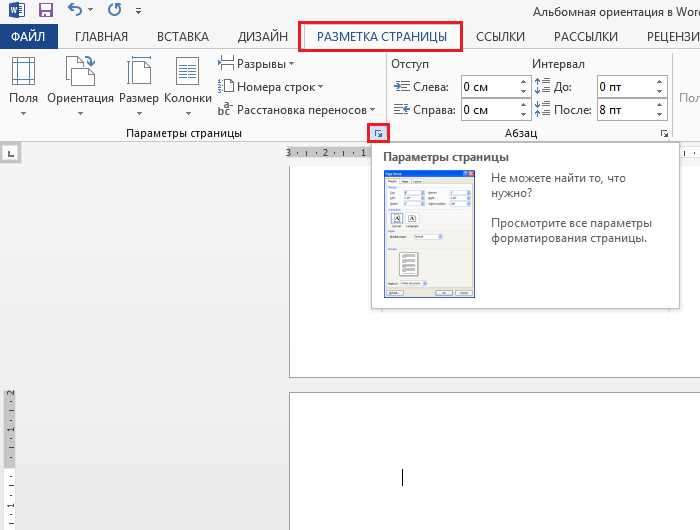Expand the Расстановка переносов dropdown
The width and height of the screenshot is (700, 530).
coord(298,110)
